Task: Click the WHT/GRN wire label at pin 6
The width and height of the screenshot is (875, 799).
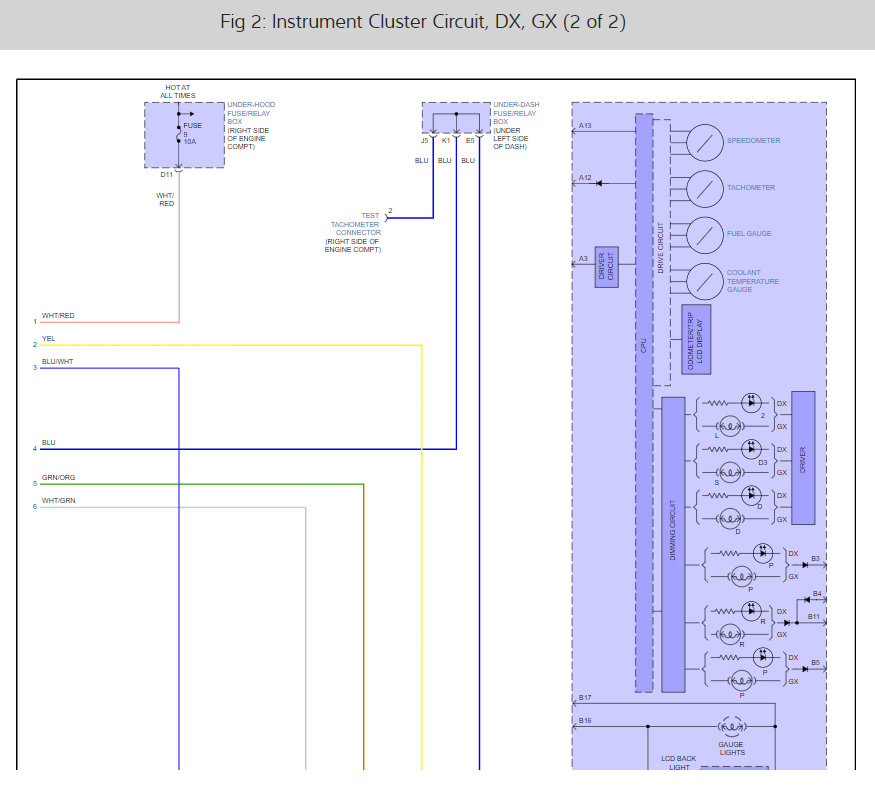Action: coord(58,501)
